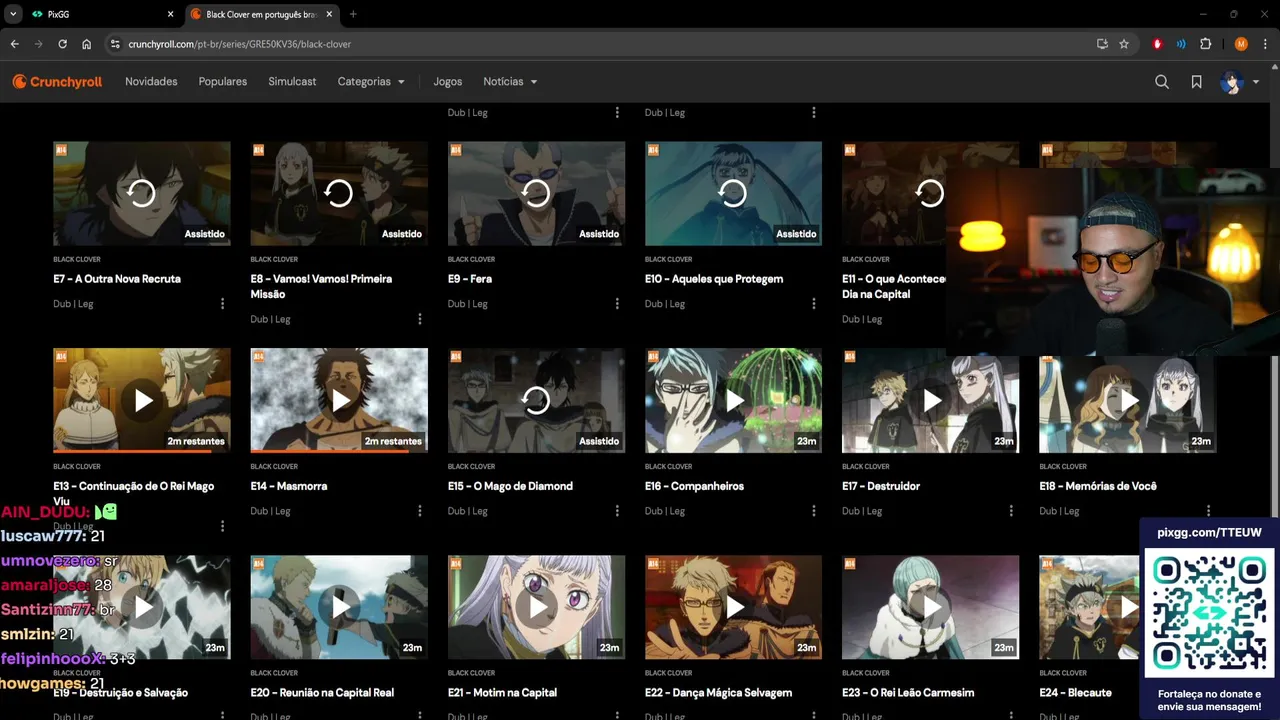Image resolution: width=1280 pixels, height=720 pixels.
Task: Open E20 - Reunião na Capital Real title
Action: click(x=322, y=692)
